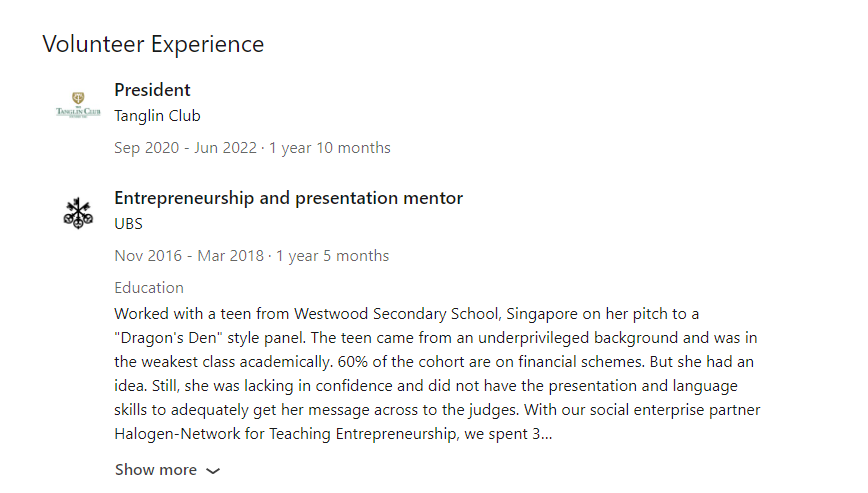
Task: Click Halogen-Network for Teaching Entrepreneurship text
Action: (x=286, y=433)
